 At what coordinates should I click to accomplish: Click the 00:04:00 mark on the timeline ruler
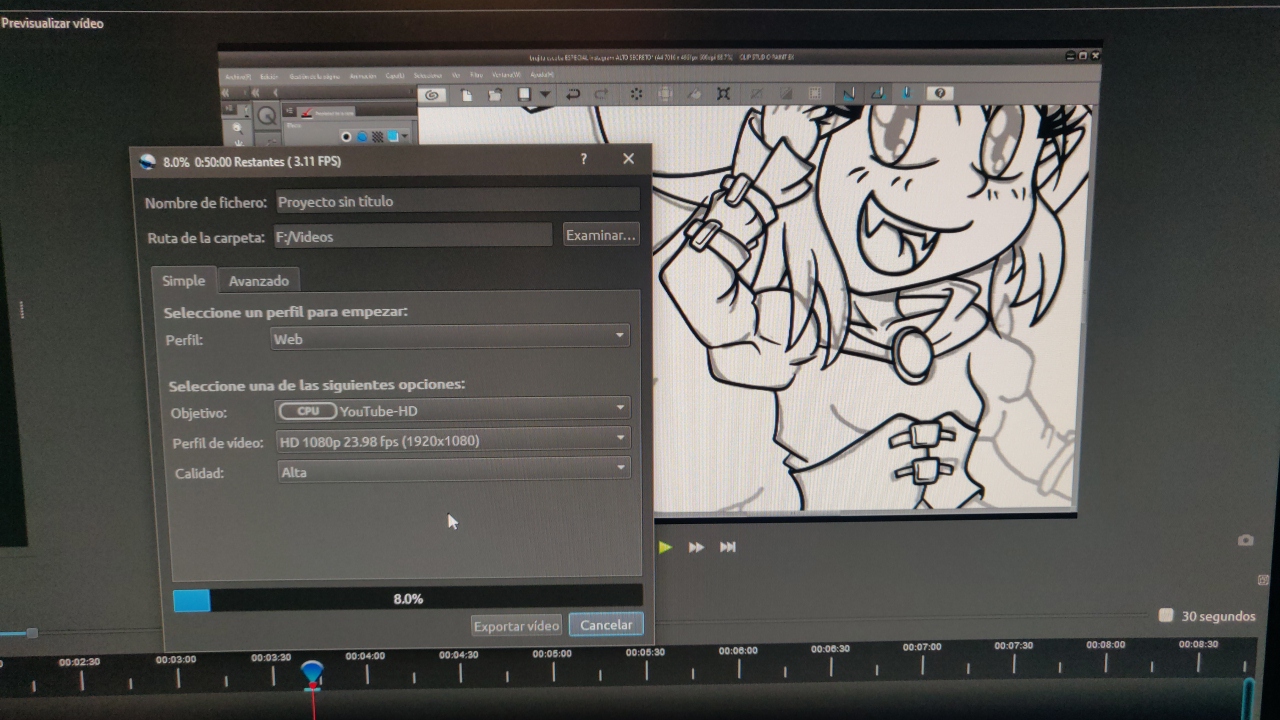pyautogui.click(x=365, y=656)
